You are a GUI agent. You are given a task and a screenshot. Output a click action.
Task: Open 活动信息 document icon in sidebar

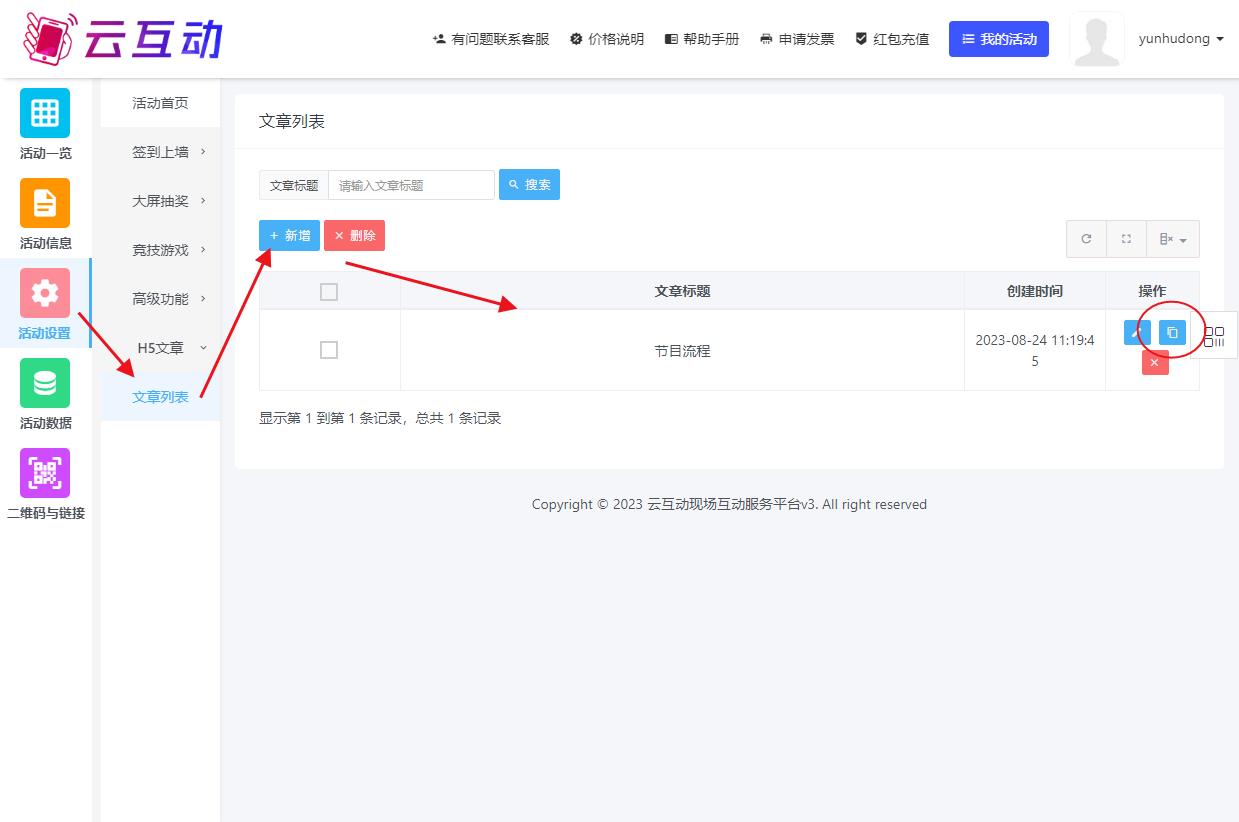click(45, 203)
